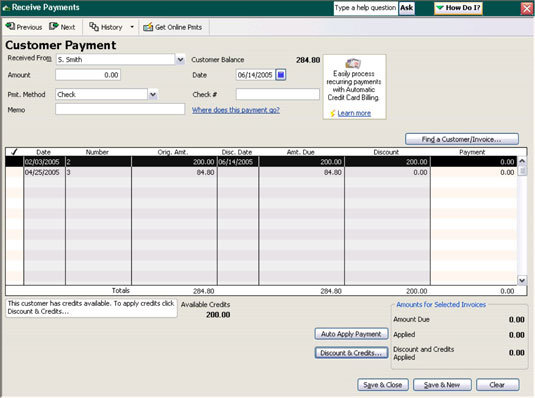
Task: Click the Received From field showing S. Smith
Action: click(x=115, y=60)
